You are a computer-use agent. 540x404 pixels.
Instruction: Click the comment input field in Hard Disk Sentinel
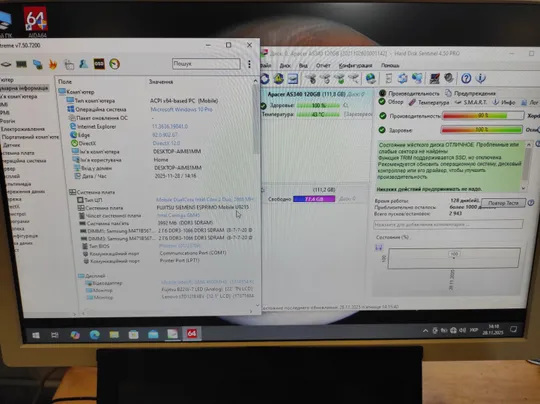coord(448,225)
